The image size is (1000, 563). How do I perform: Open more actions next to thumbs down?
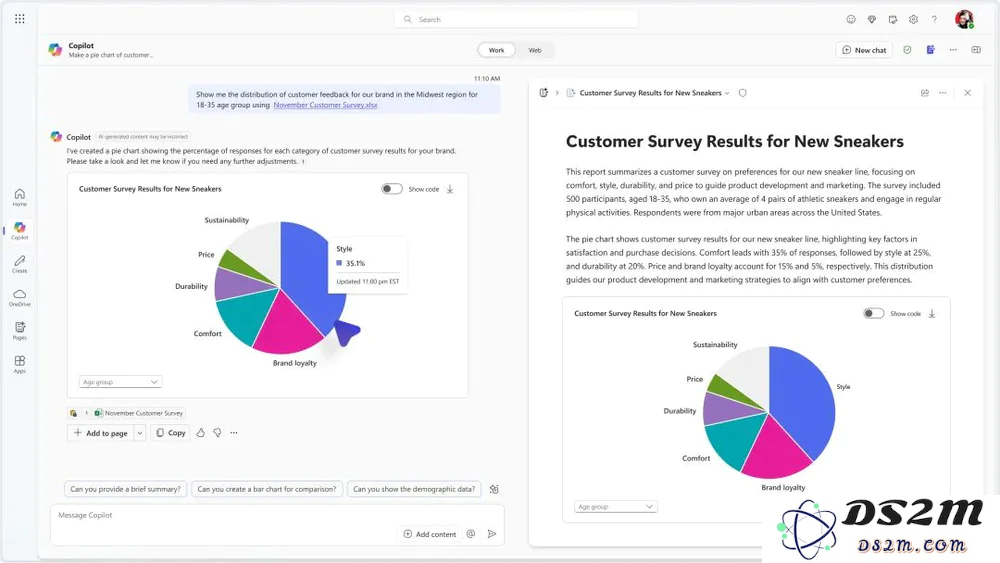coord(234,432)
